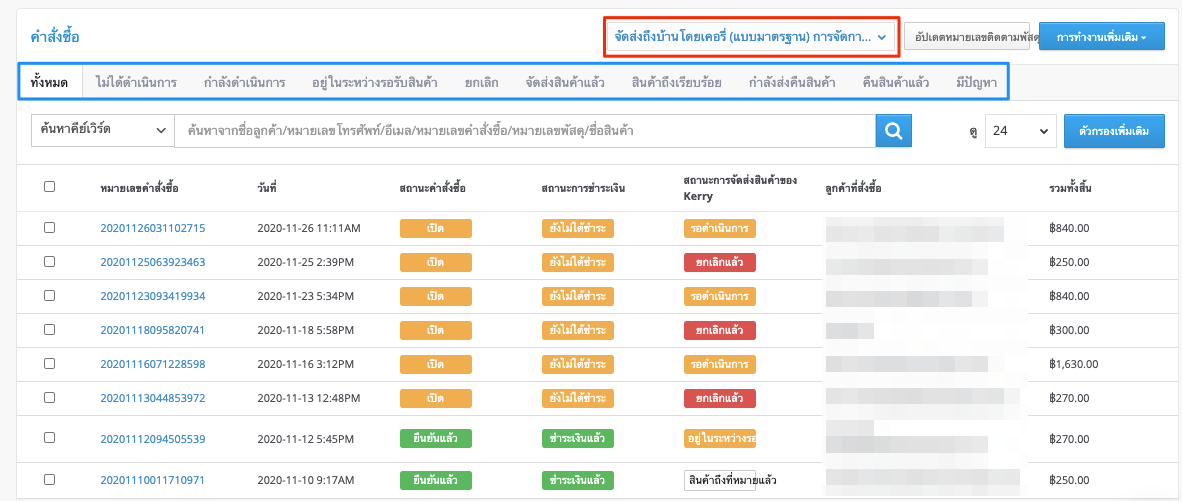Click the สถานะการชำระเงิน column header
The width and height of the screenshot is (1182, 501).
coord(583,188)
